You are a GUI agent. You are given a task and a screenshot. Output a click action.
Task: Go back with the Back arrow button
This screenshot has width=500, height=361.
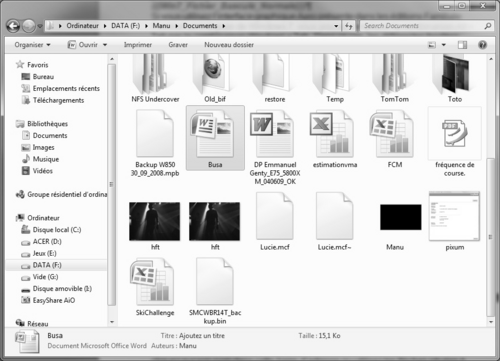click(x=13, y=26)
